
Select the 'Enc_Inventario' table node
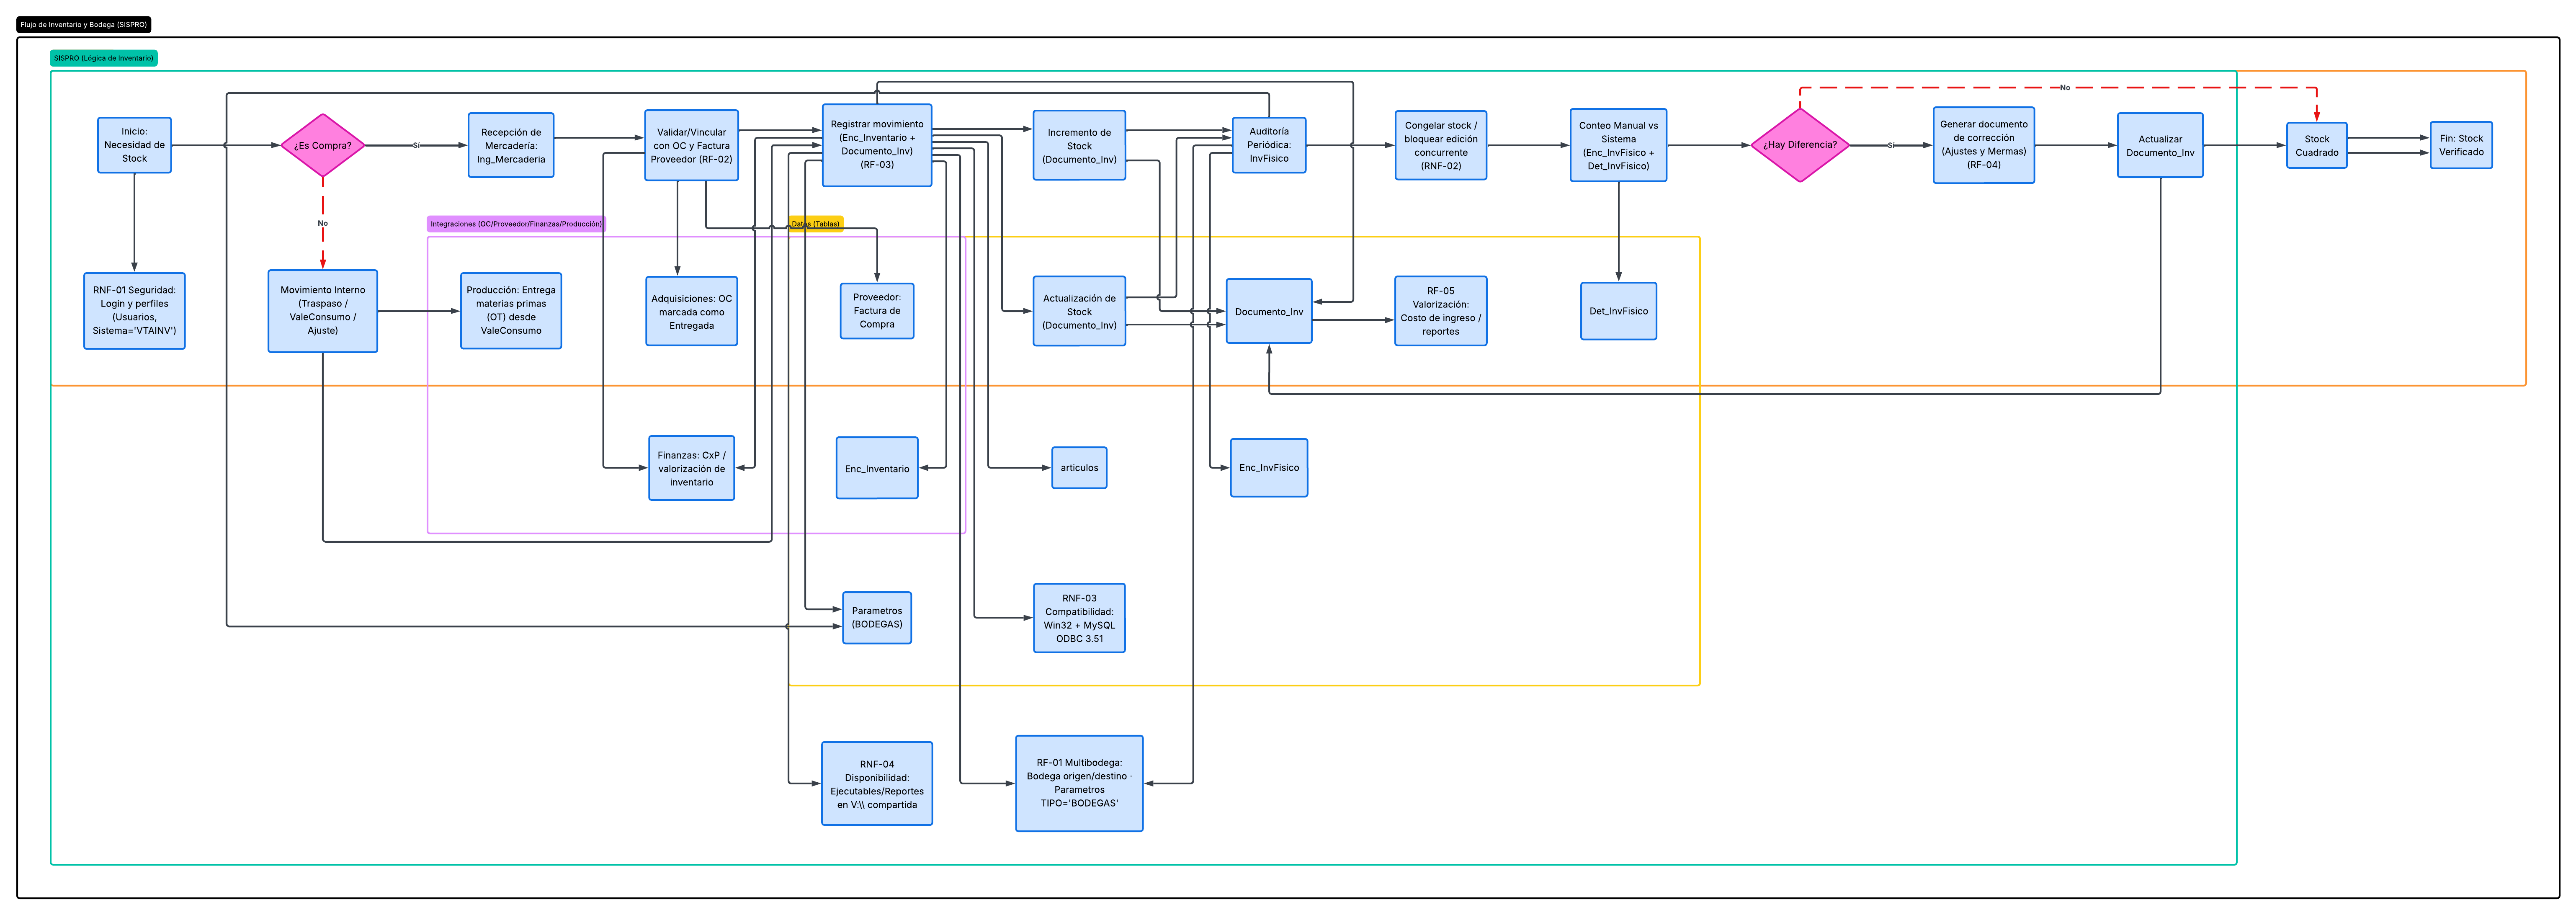[x=876, y=468]
